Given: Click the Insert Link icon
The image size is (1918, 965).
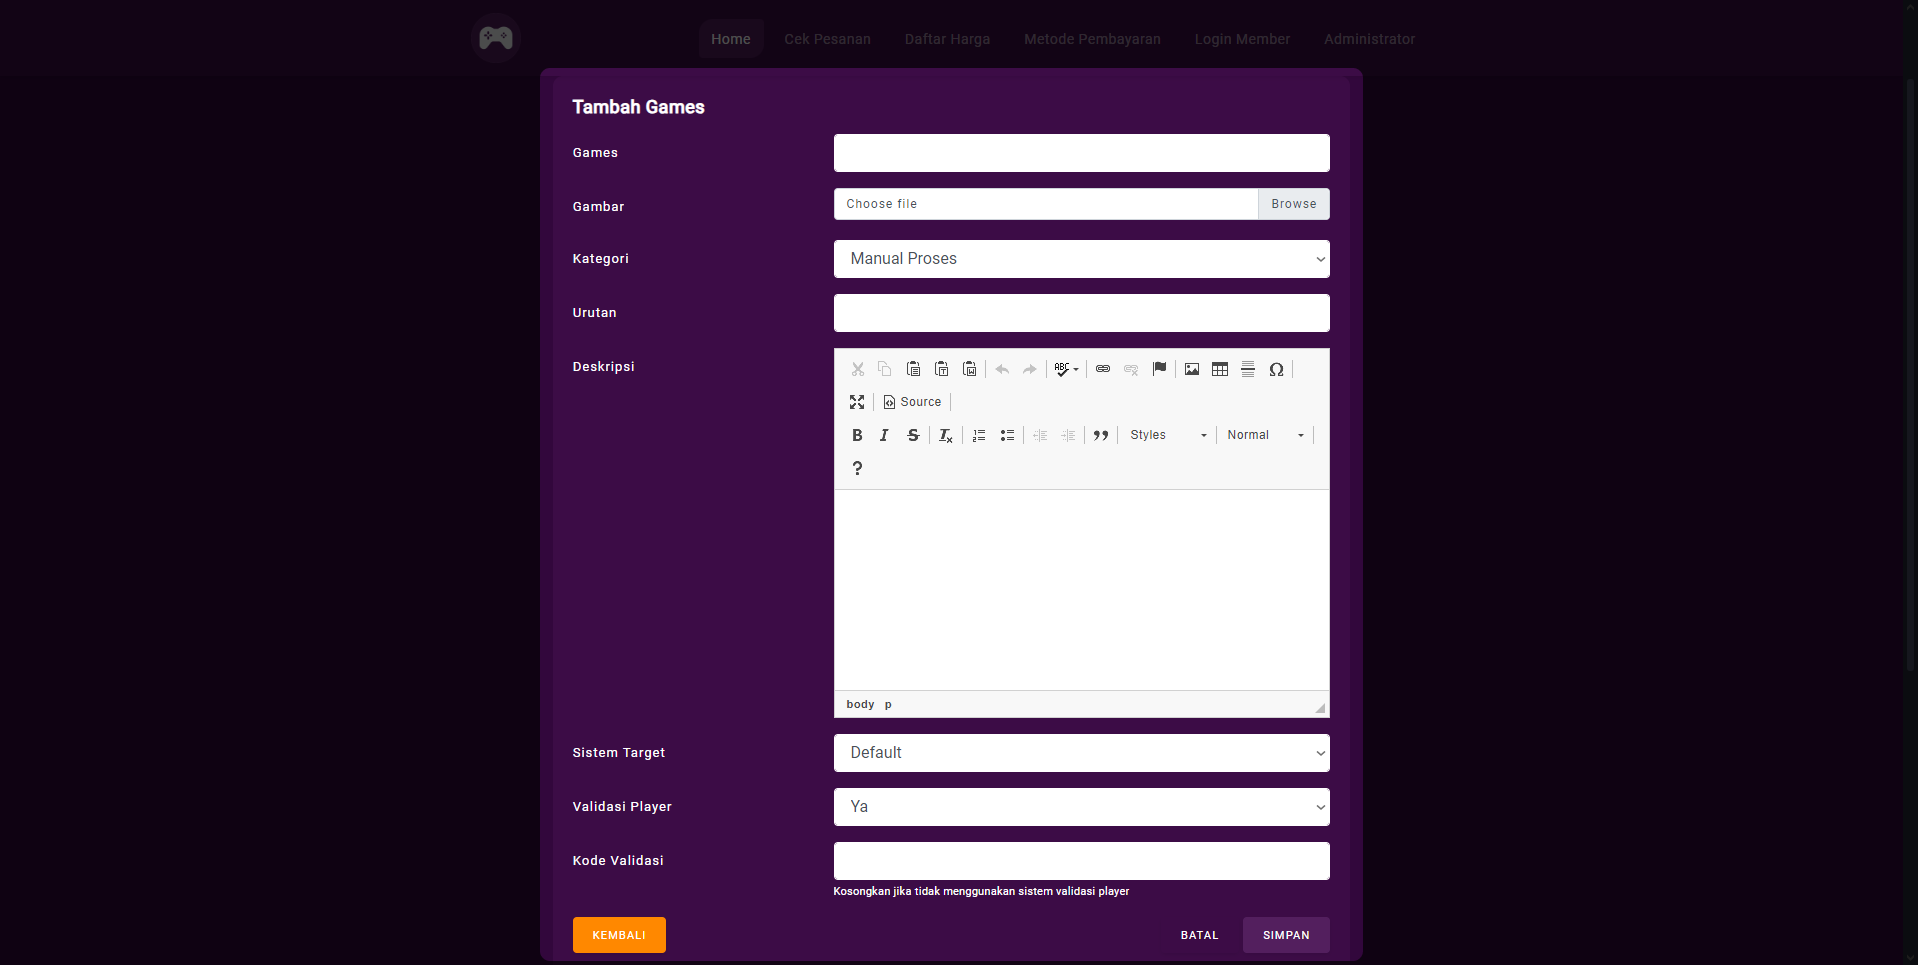Looking at the screenshot, I should click(1103, 369).
